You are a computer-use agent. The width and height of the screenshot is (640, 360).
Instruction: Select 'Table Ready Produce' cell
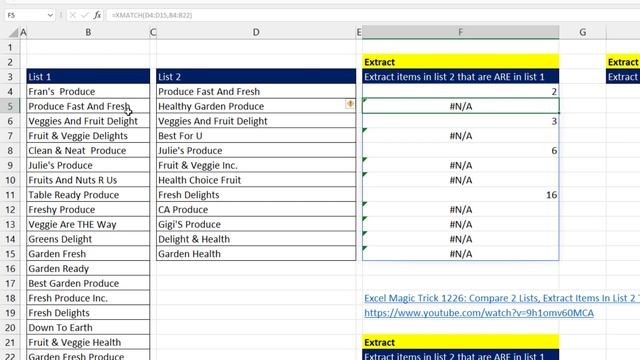click(88, 195)
